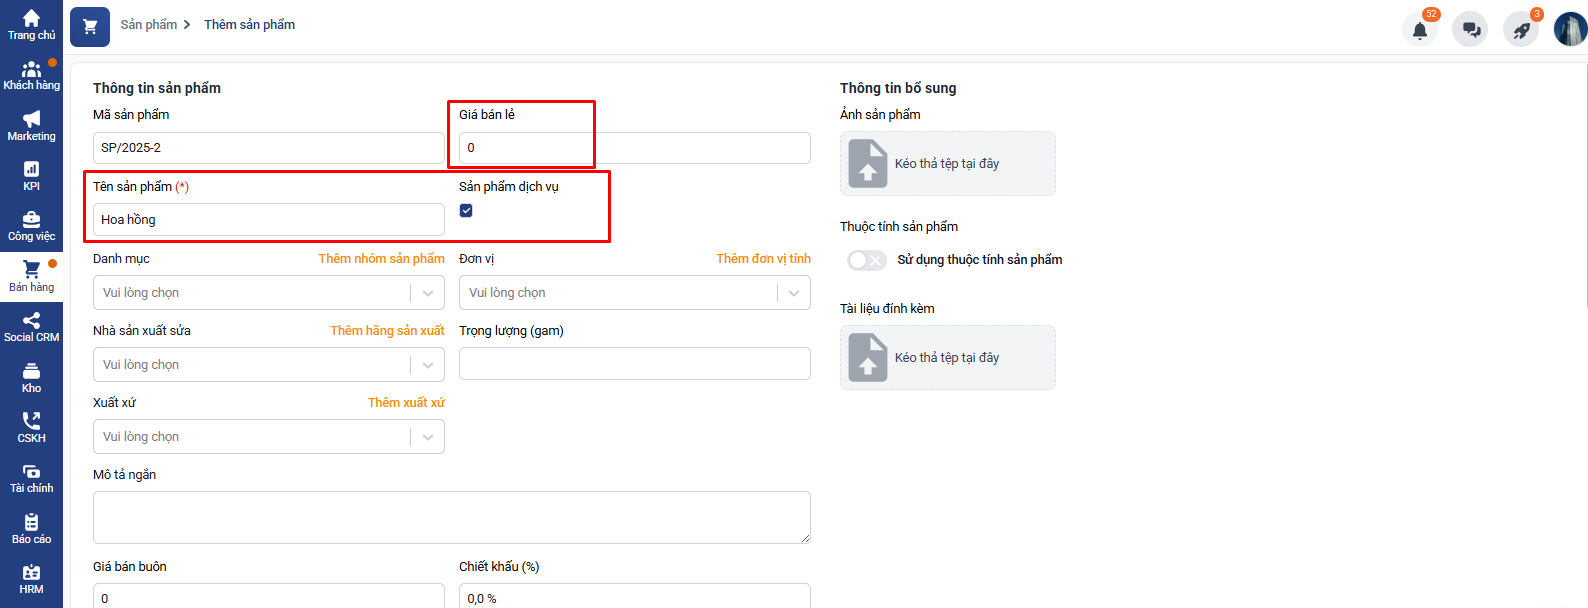Screen dimensions: 1588x608
Task: Open the Kho menu item
Action: [31, 378]
